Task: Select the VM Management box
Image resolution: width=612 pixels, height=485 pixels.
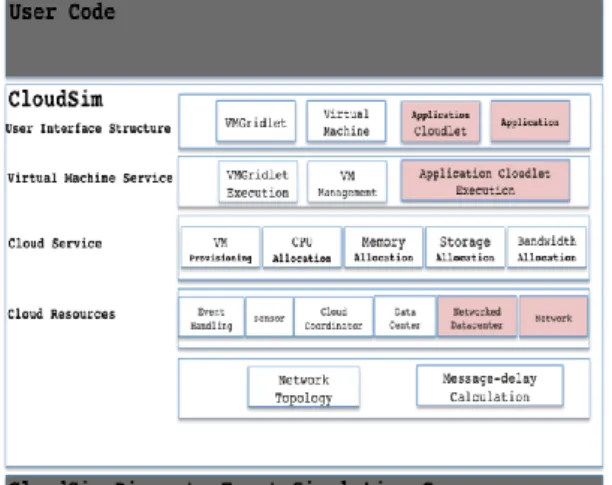Action: pyautogui.click(x=347, y=182)
